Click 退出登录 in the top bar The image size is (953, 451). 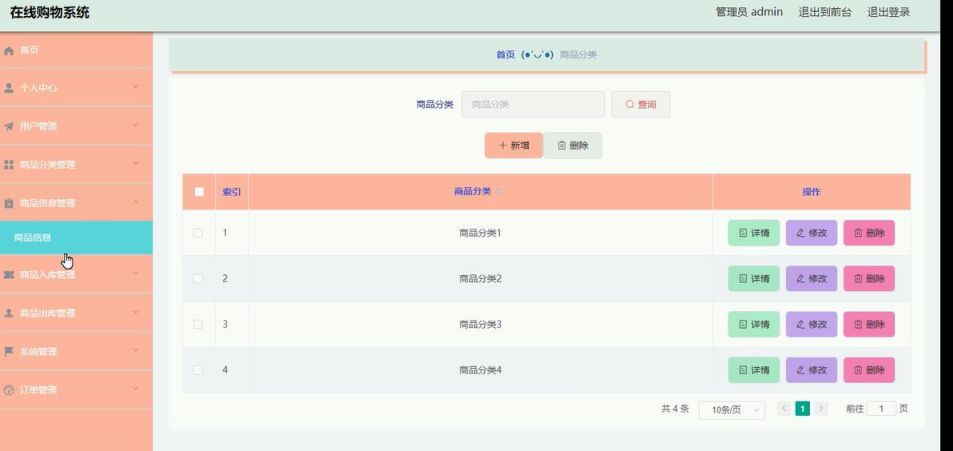(x=888, y=12)
